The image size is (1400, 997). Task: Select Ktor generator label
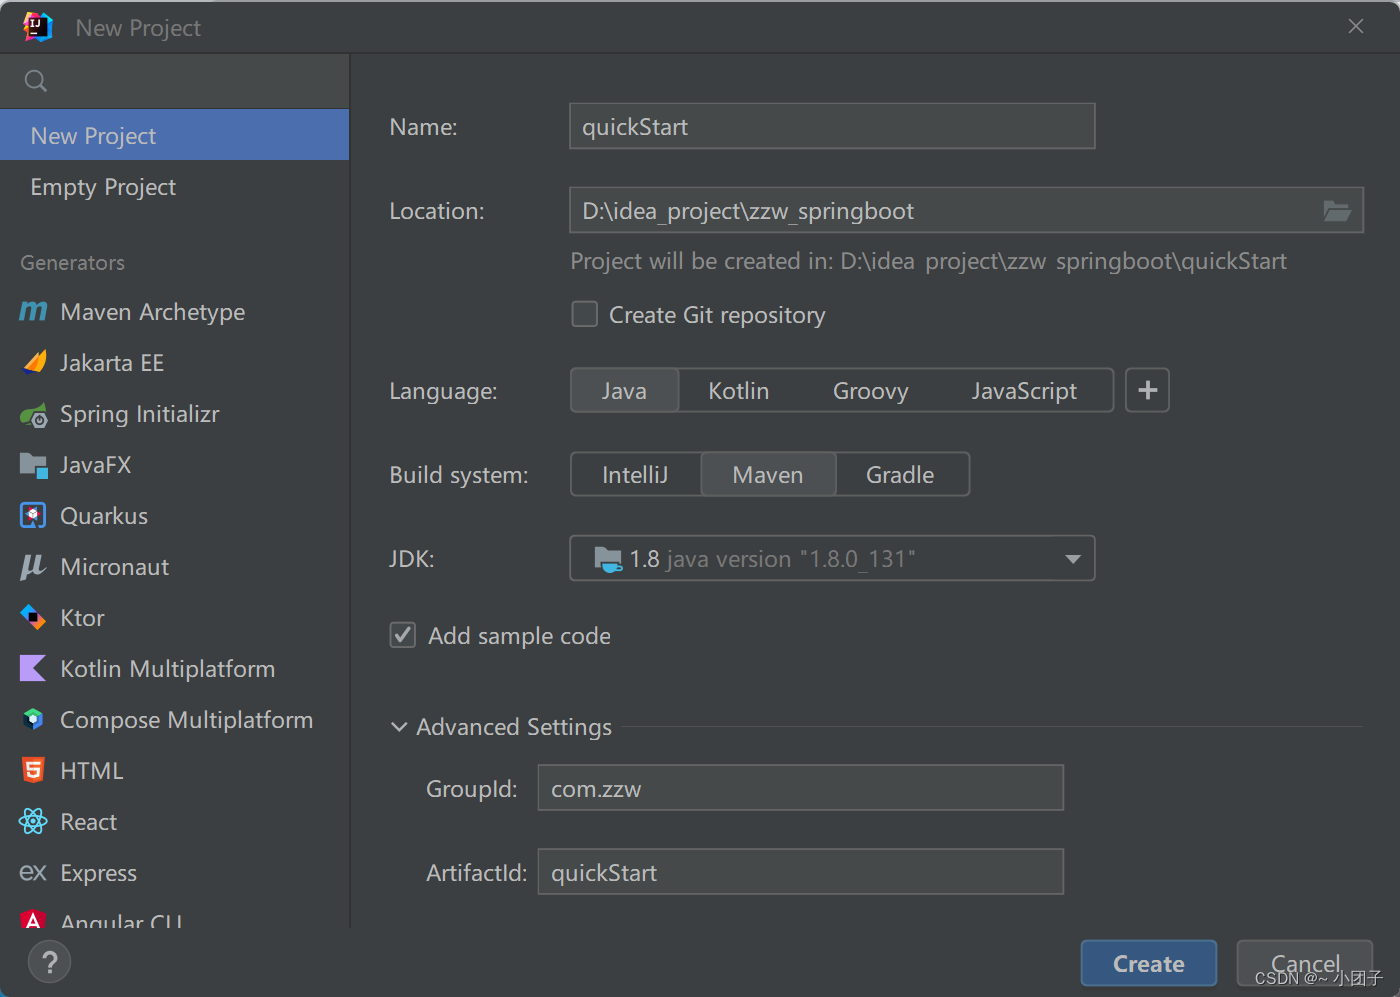(x=82, y=618)
